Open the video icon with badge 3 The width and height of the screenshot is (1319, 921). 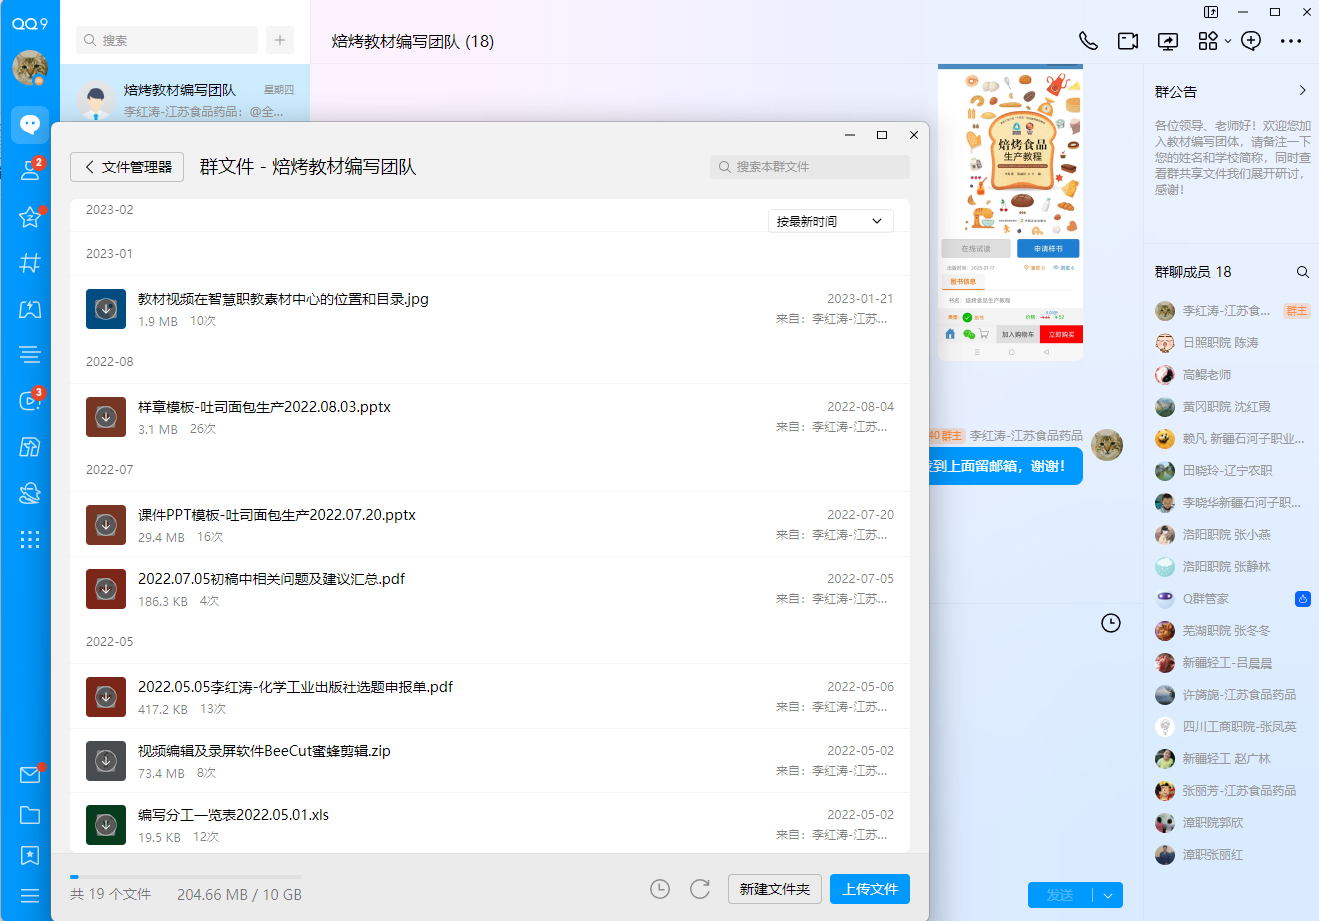[30, 400]
